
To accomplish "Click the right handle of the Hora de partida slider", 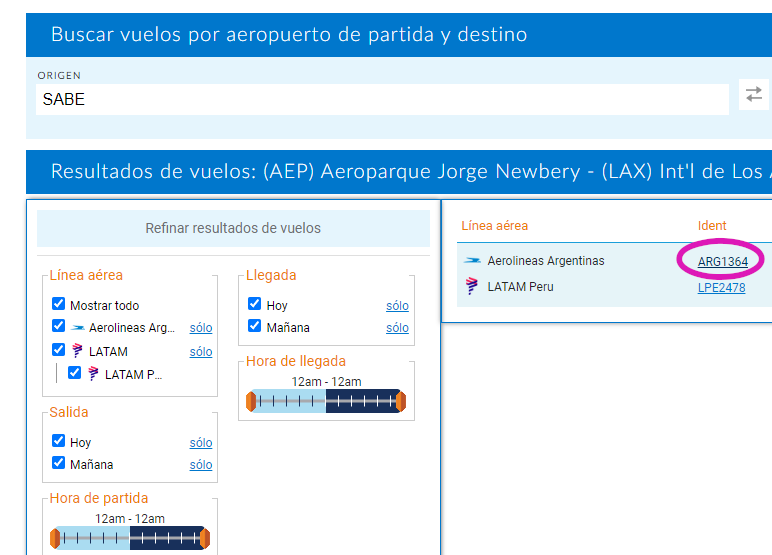I will click(x=205, y=539).
